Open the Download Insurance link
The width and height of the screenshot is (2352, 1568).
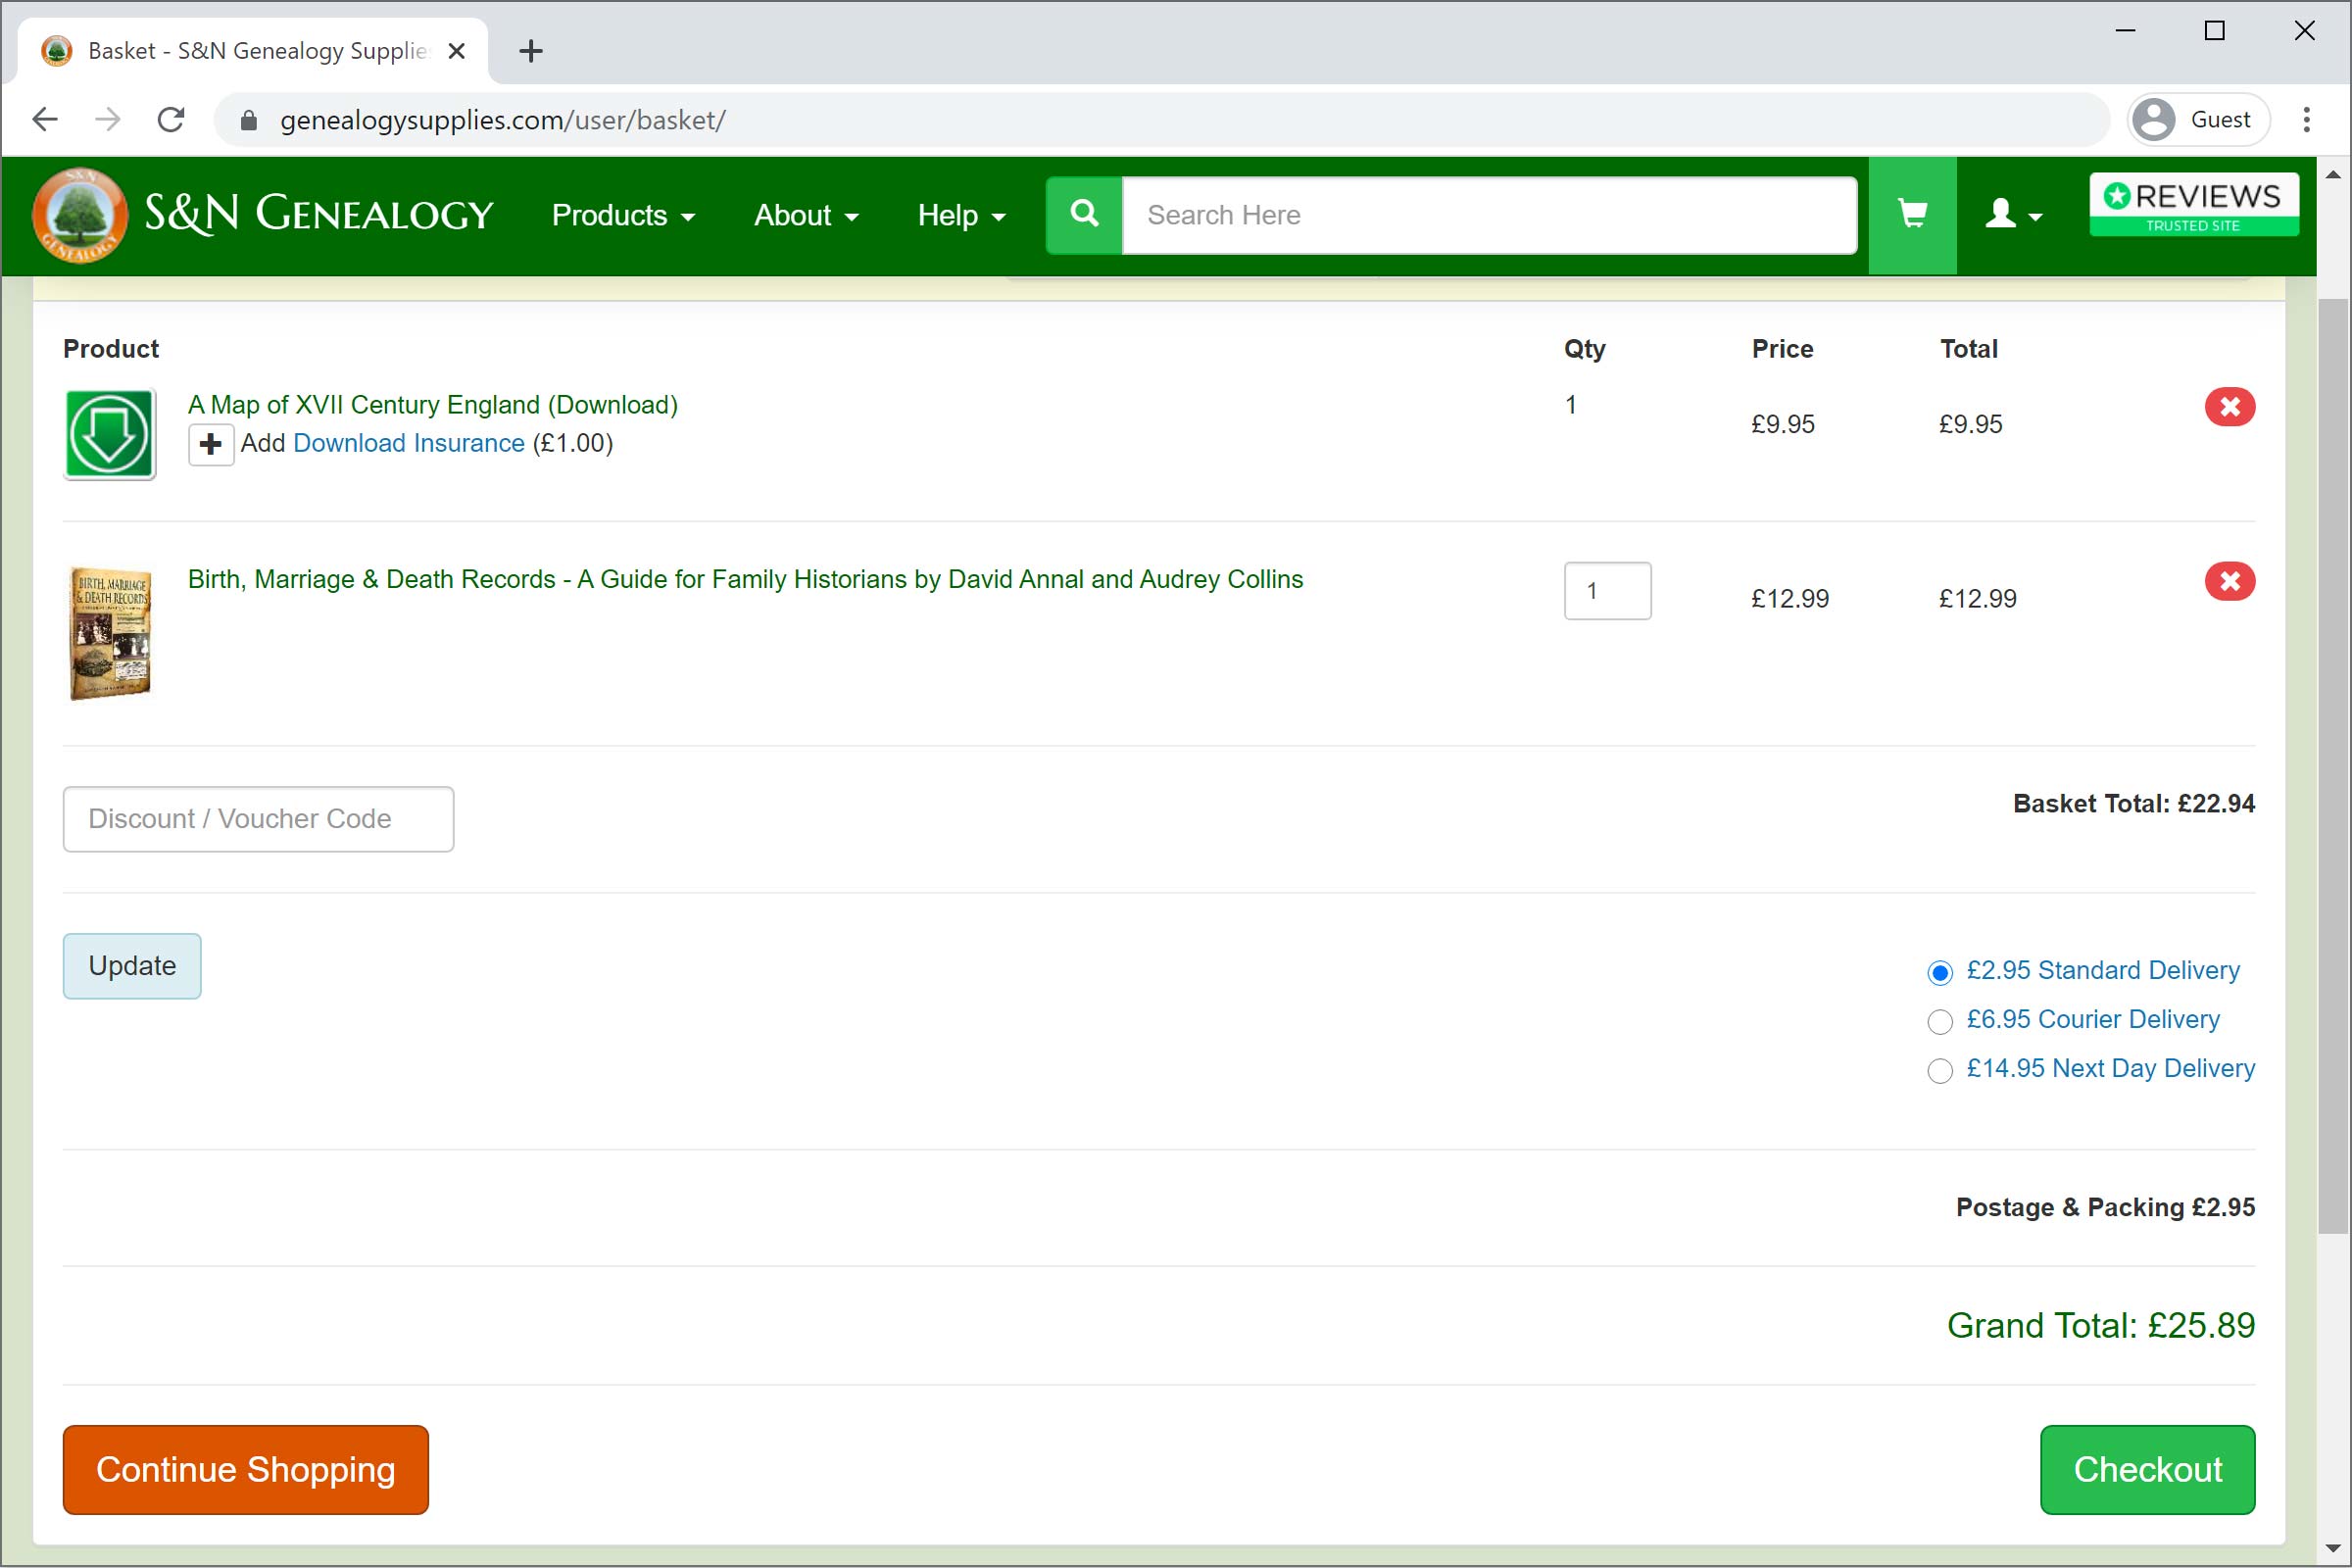[409, 443]
